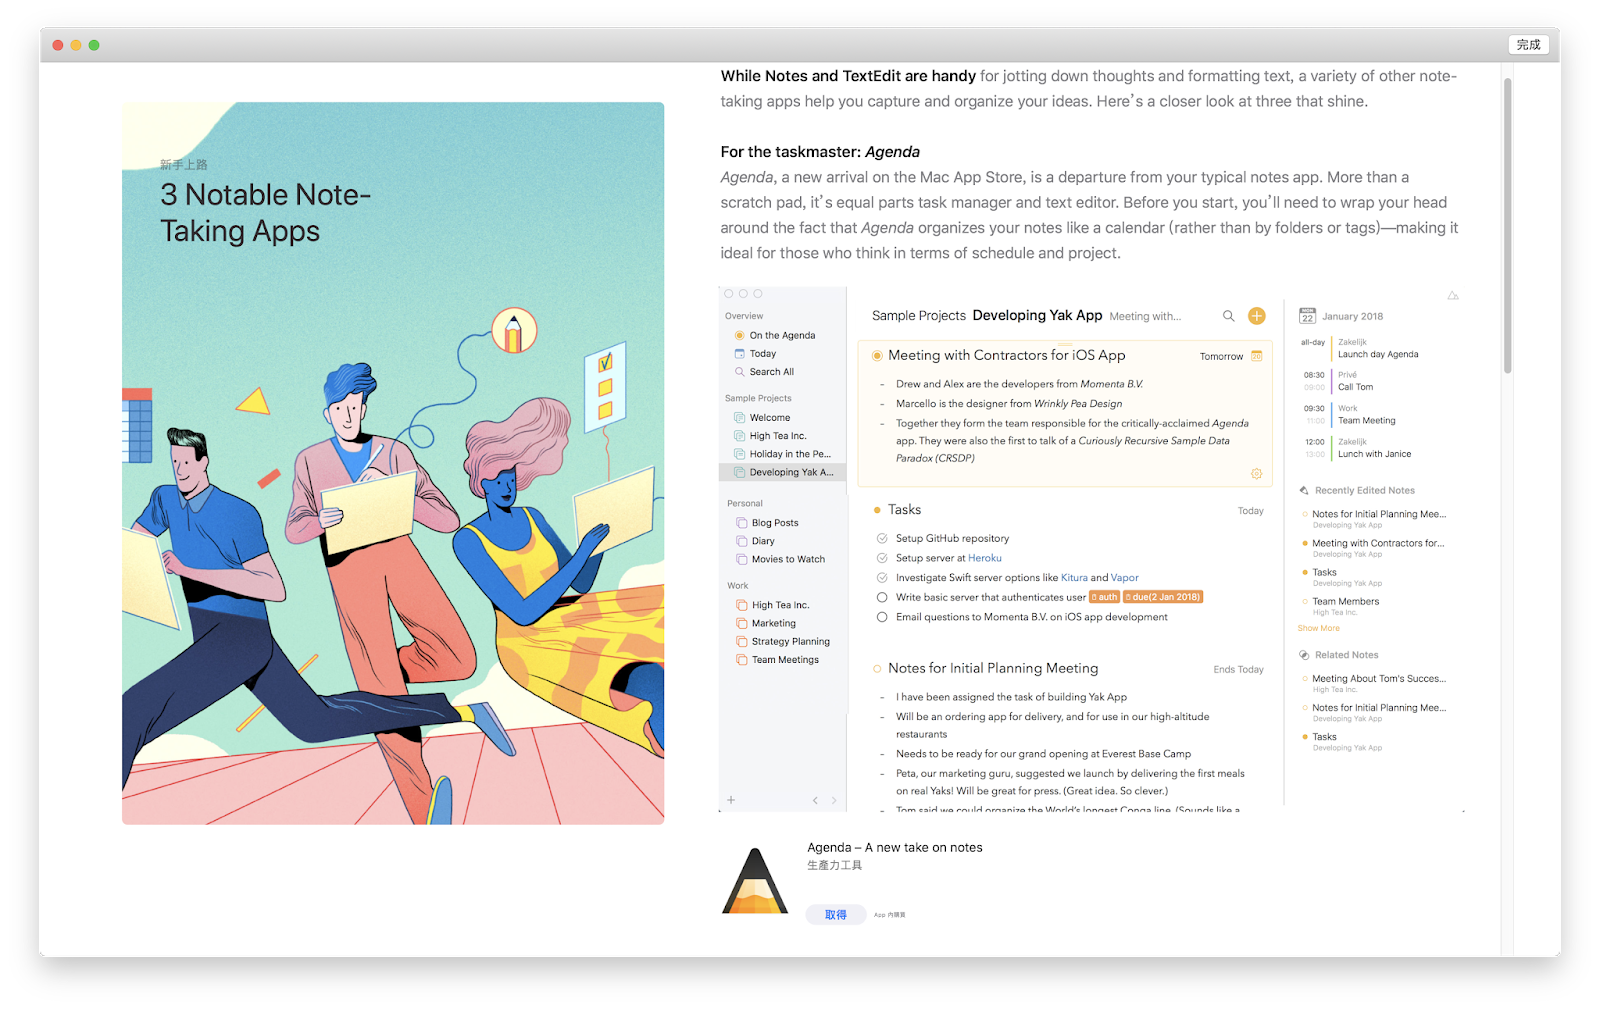The width and height of the screenshot is (1600, 1009).
Task: Click Meeting with... breadcrumb
Action: pyautogui.click(x=1145, y=317)
